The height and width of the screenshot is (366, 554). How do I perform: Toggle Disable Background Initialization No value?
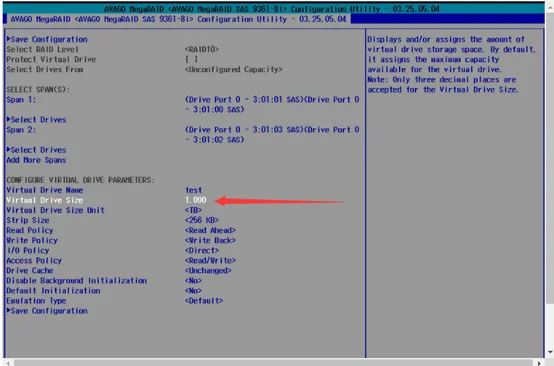coord(193,281)
